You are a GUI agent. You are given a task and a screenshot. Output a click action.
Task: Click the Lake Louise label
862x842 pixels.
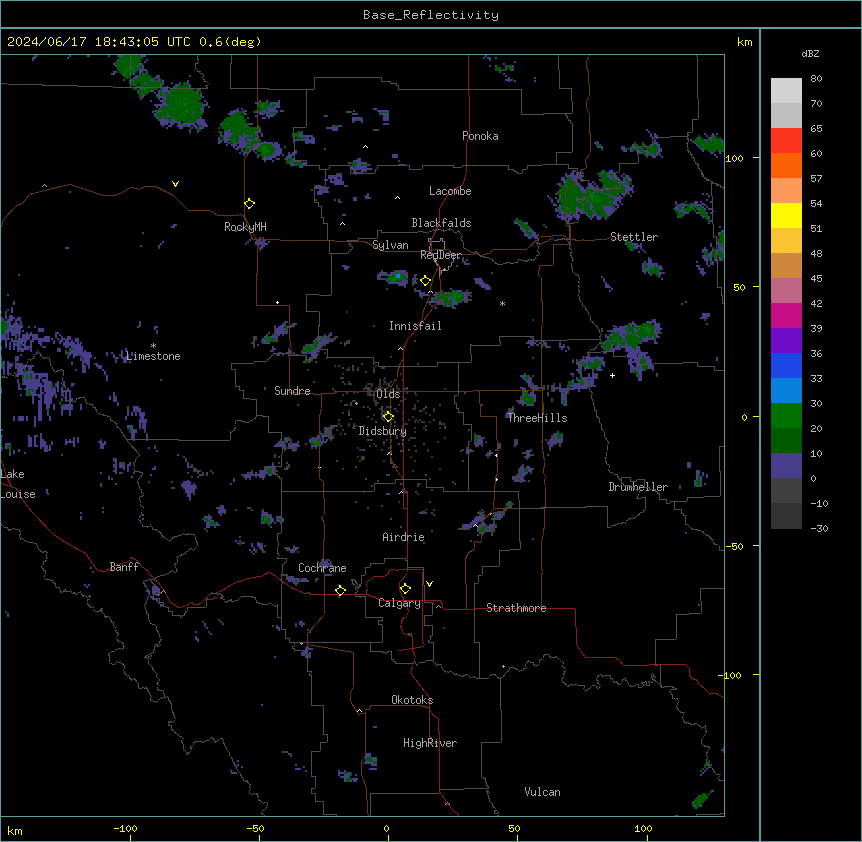pos(18,484)
